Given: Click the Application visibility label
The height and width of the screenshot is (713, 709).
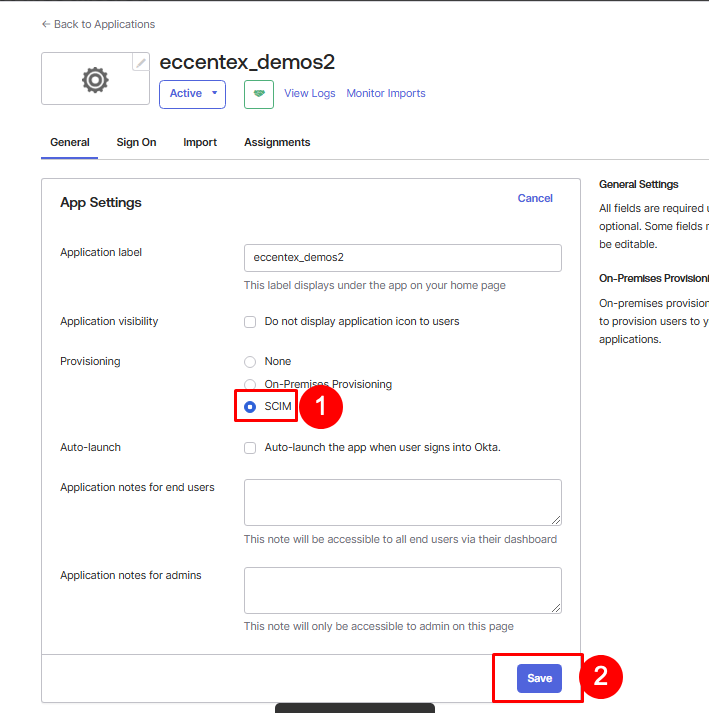Looking at the screenshot, I should (x=109, y=321).
